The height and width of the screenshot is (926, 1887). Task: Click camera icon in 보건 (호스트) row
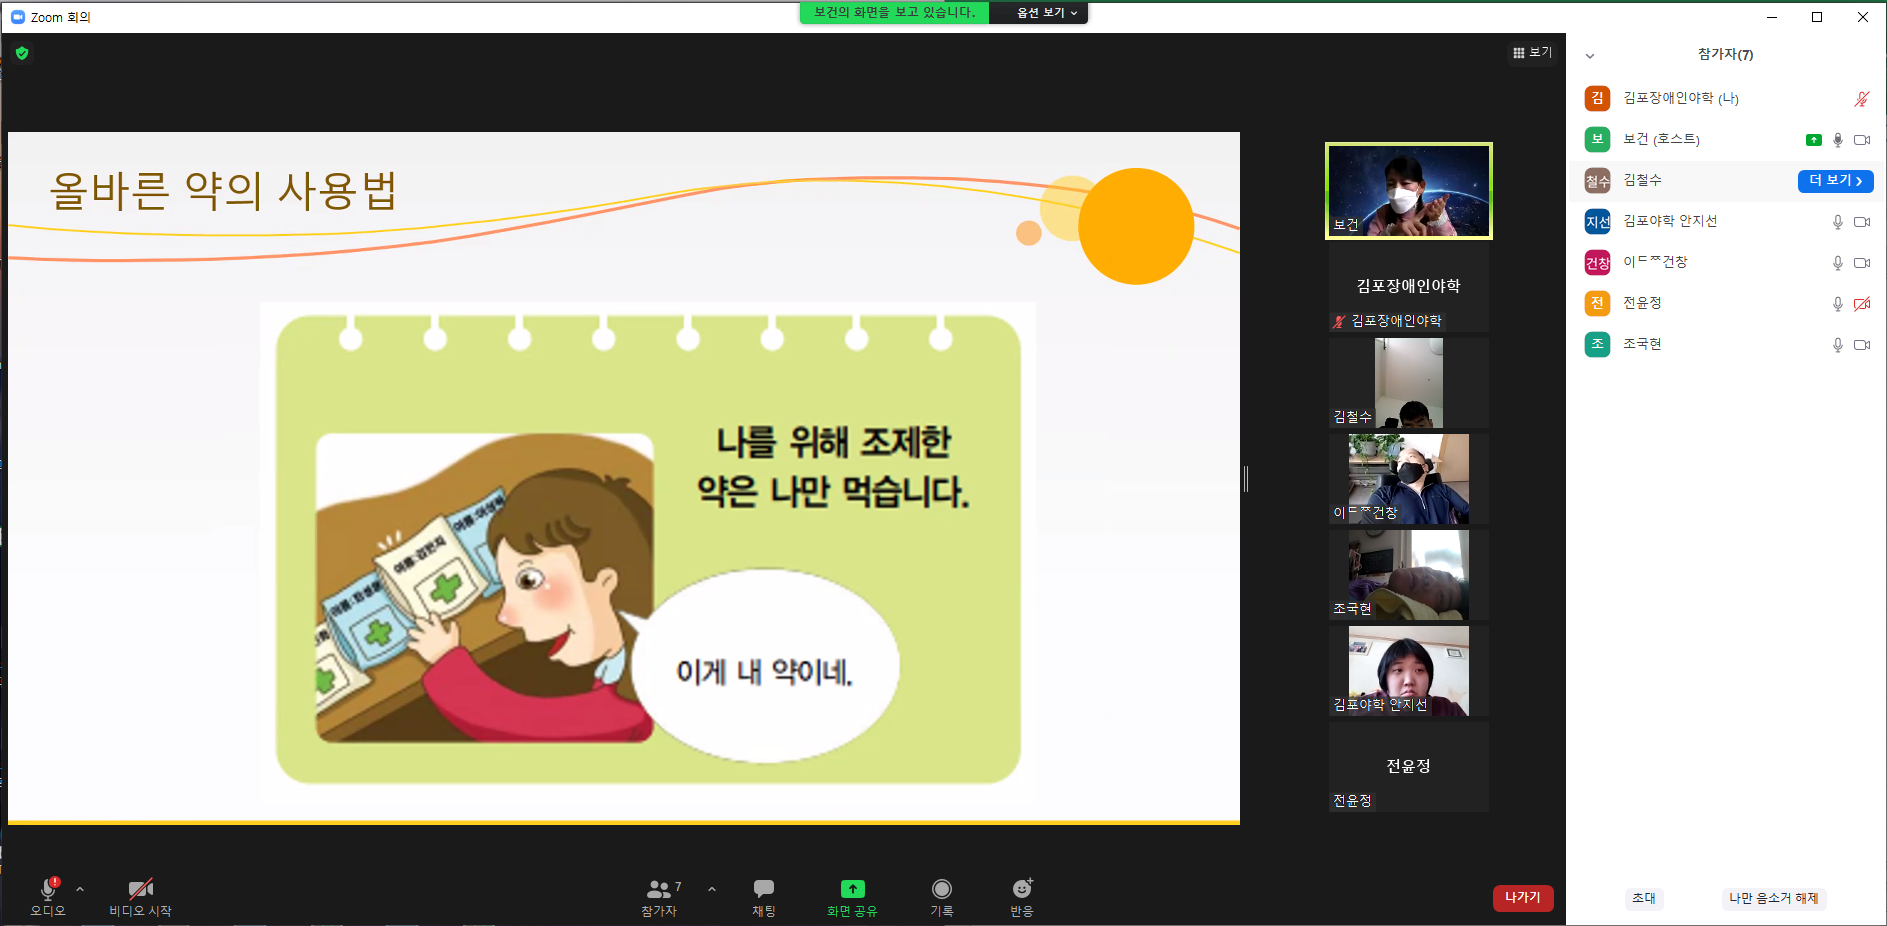click(x=1862, y=140)
